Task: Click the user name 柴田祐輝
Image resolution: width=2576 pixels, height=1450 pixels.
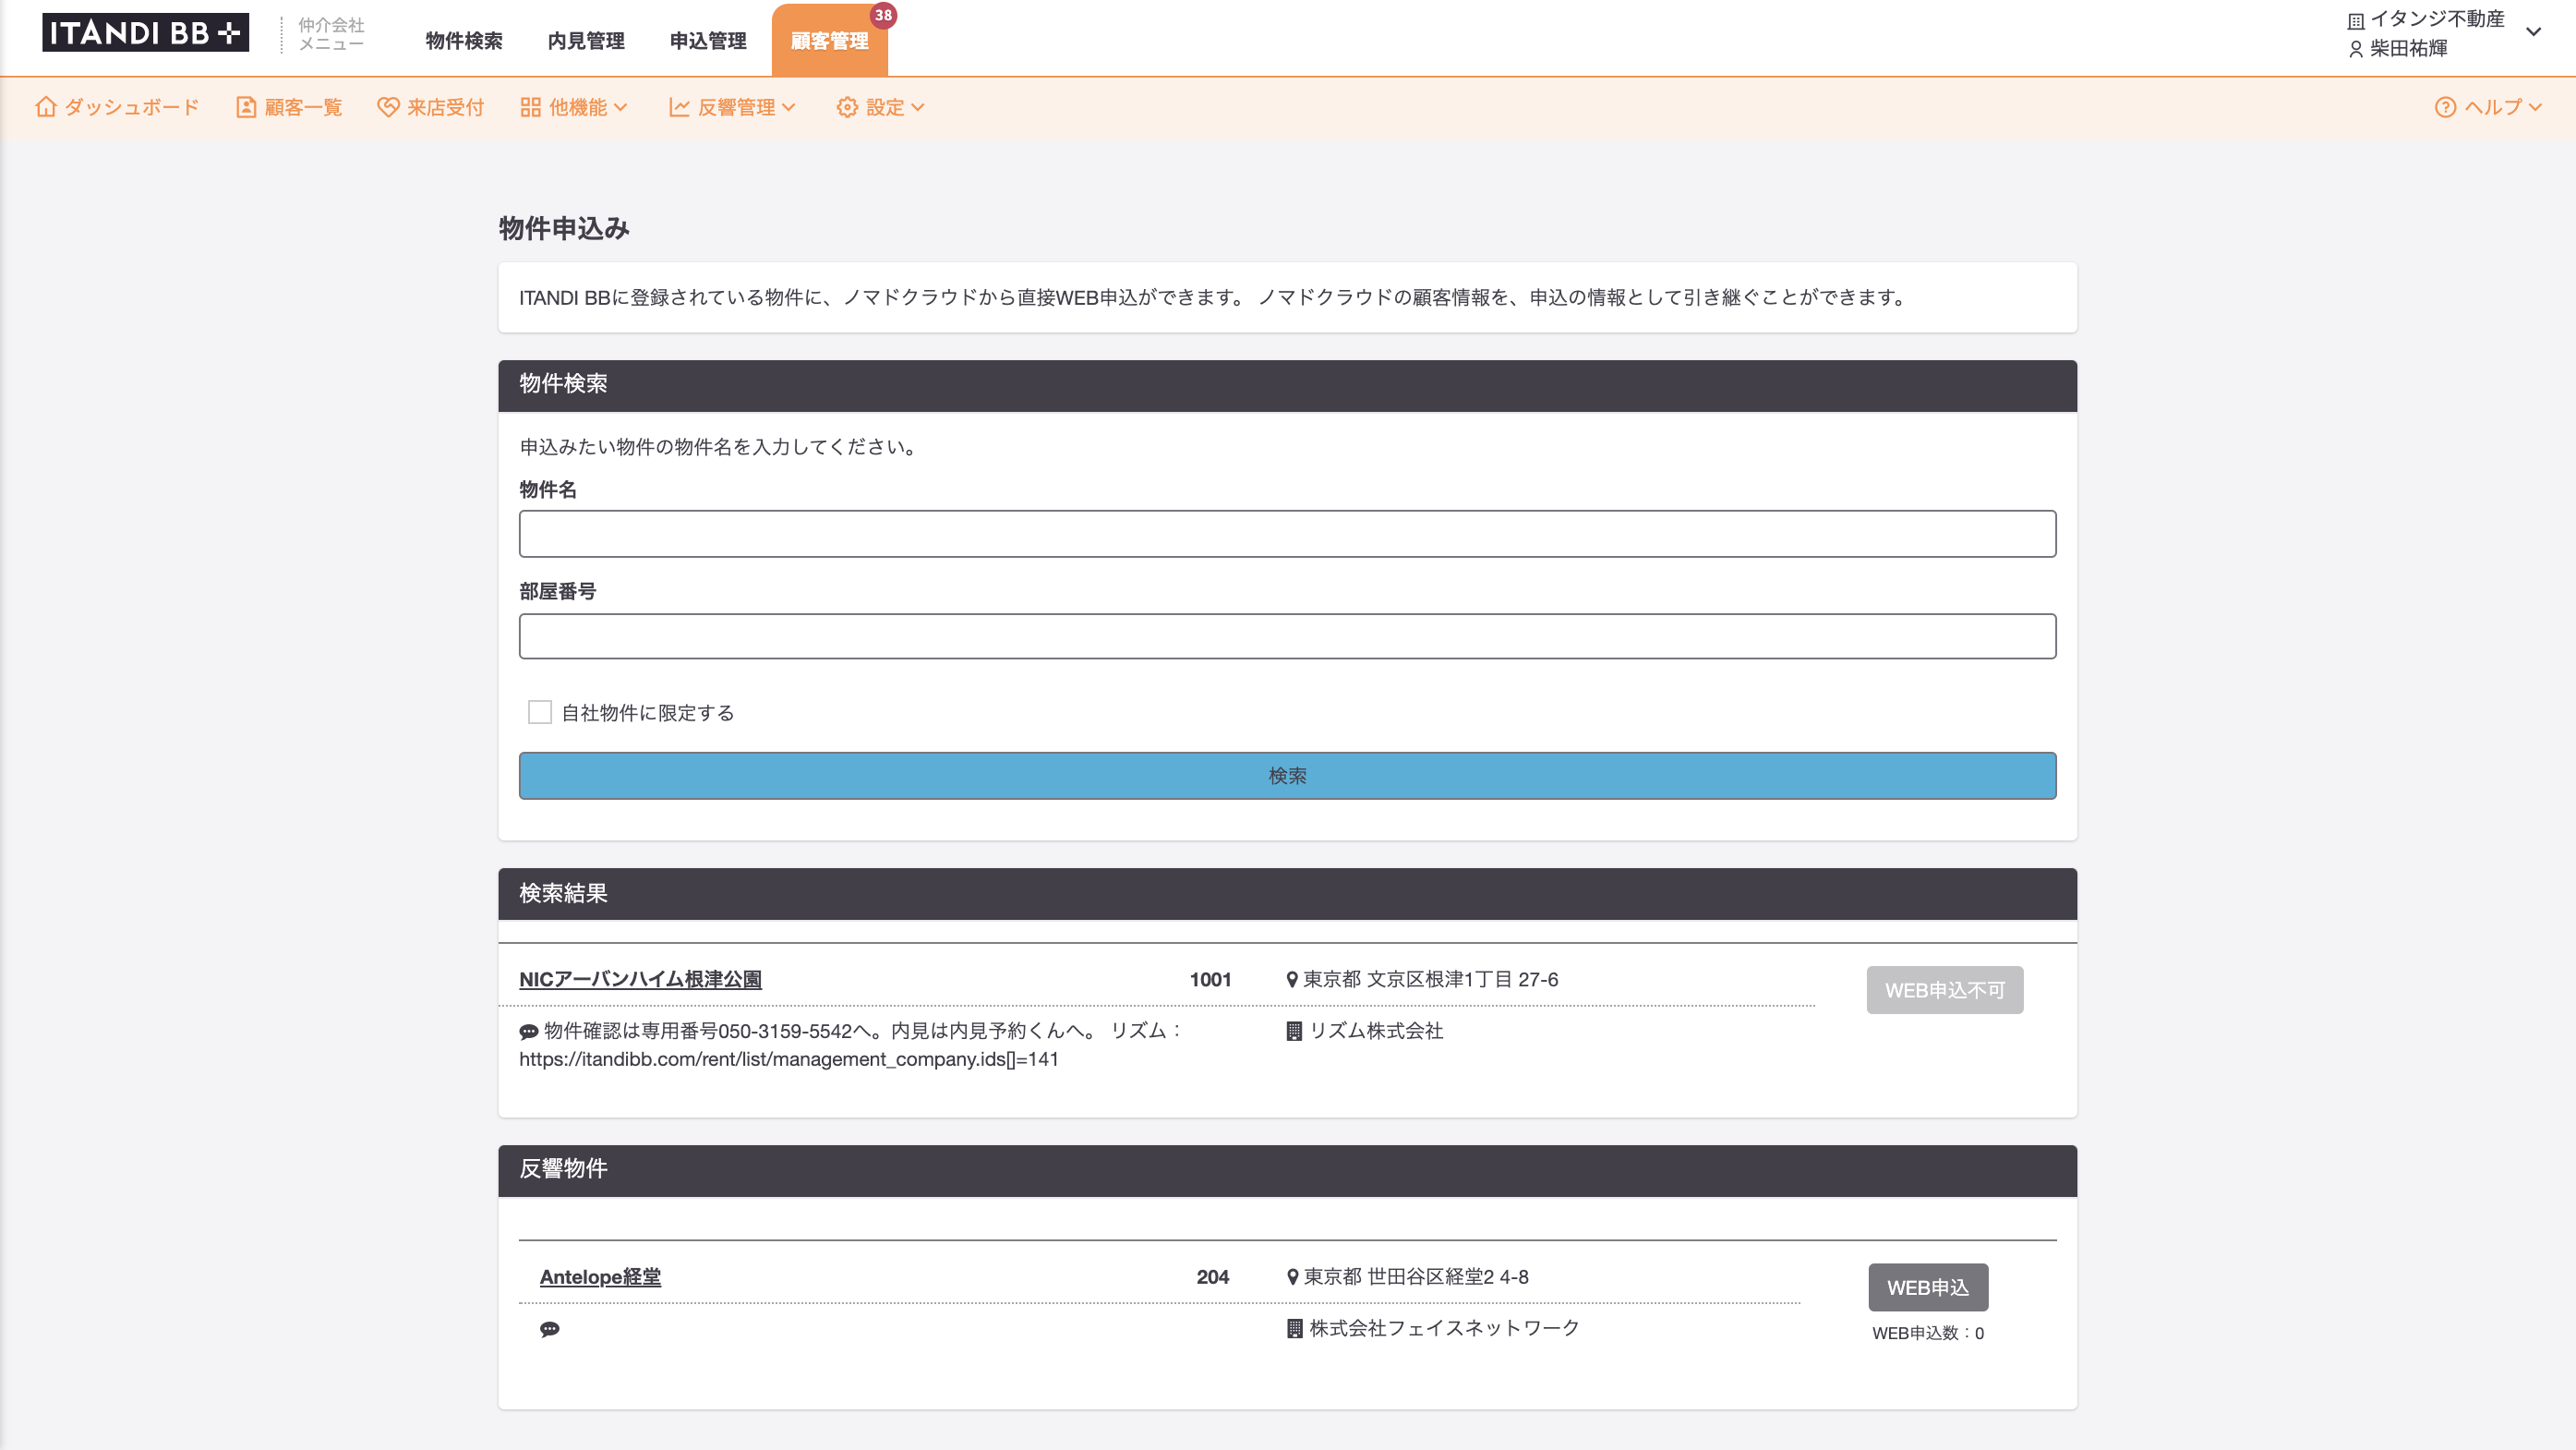Action: (2408, 48)
